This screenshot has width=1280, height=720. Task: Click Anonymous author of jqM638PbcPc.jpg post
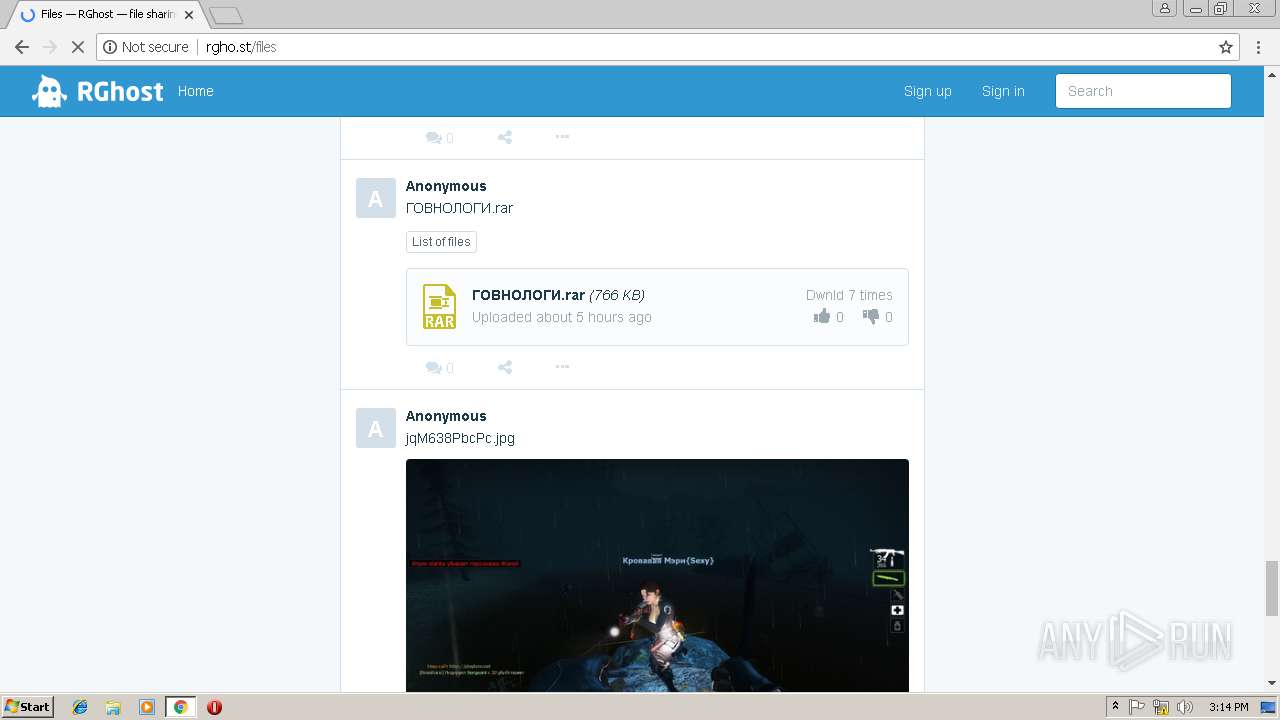(446, 416)
